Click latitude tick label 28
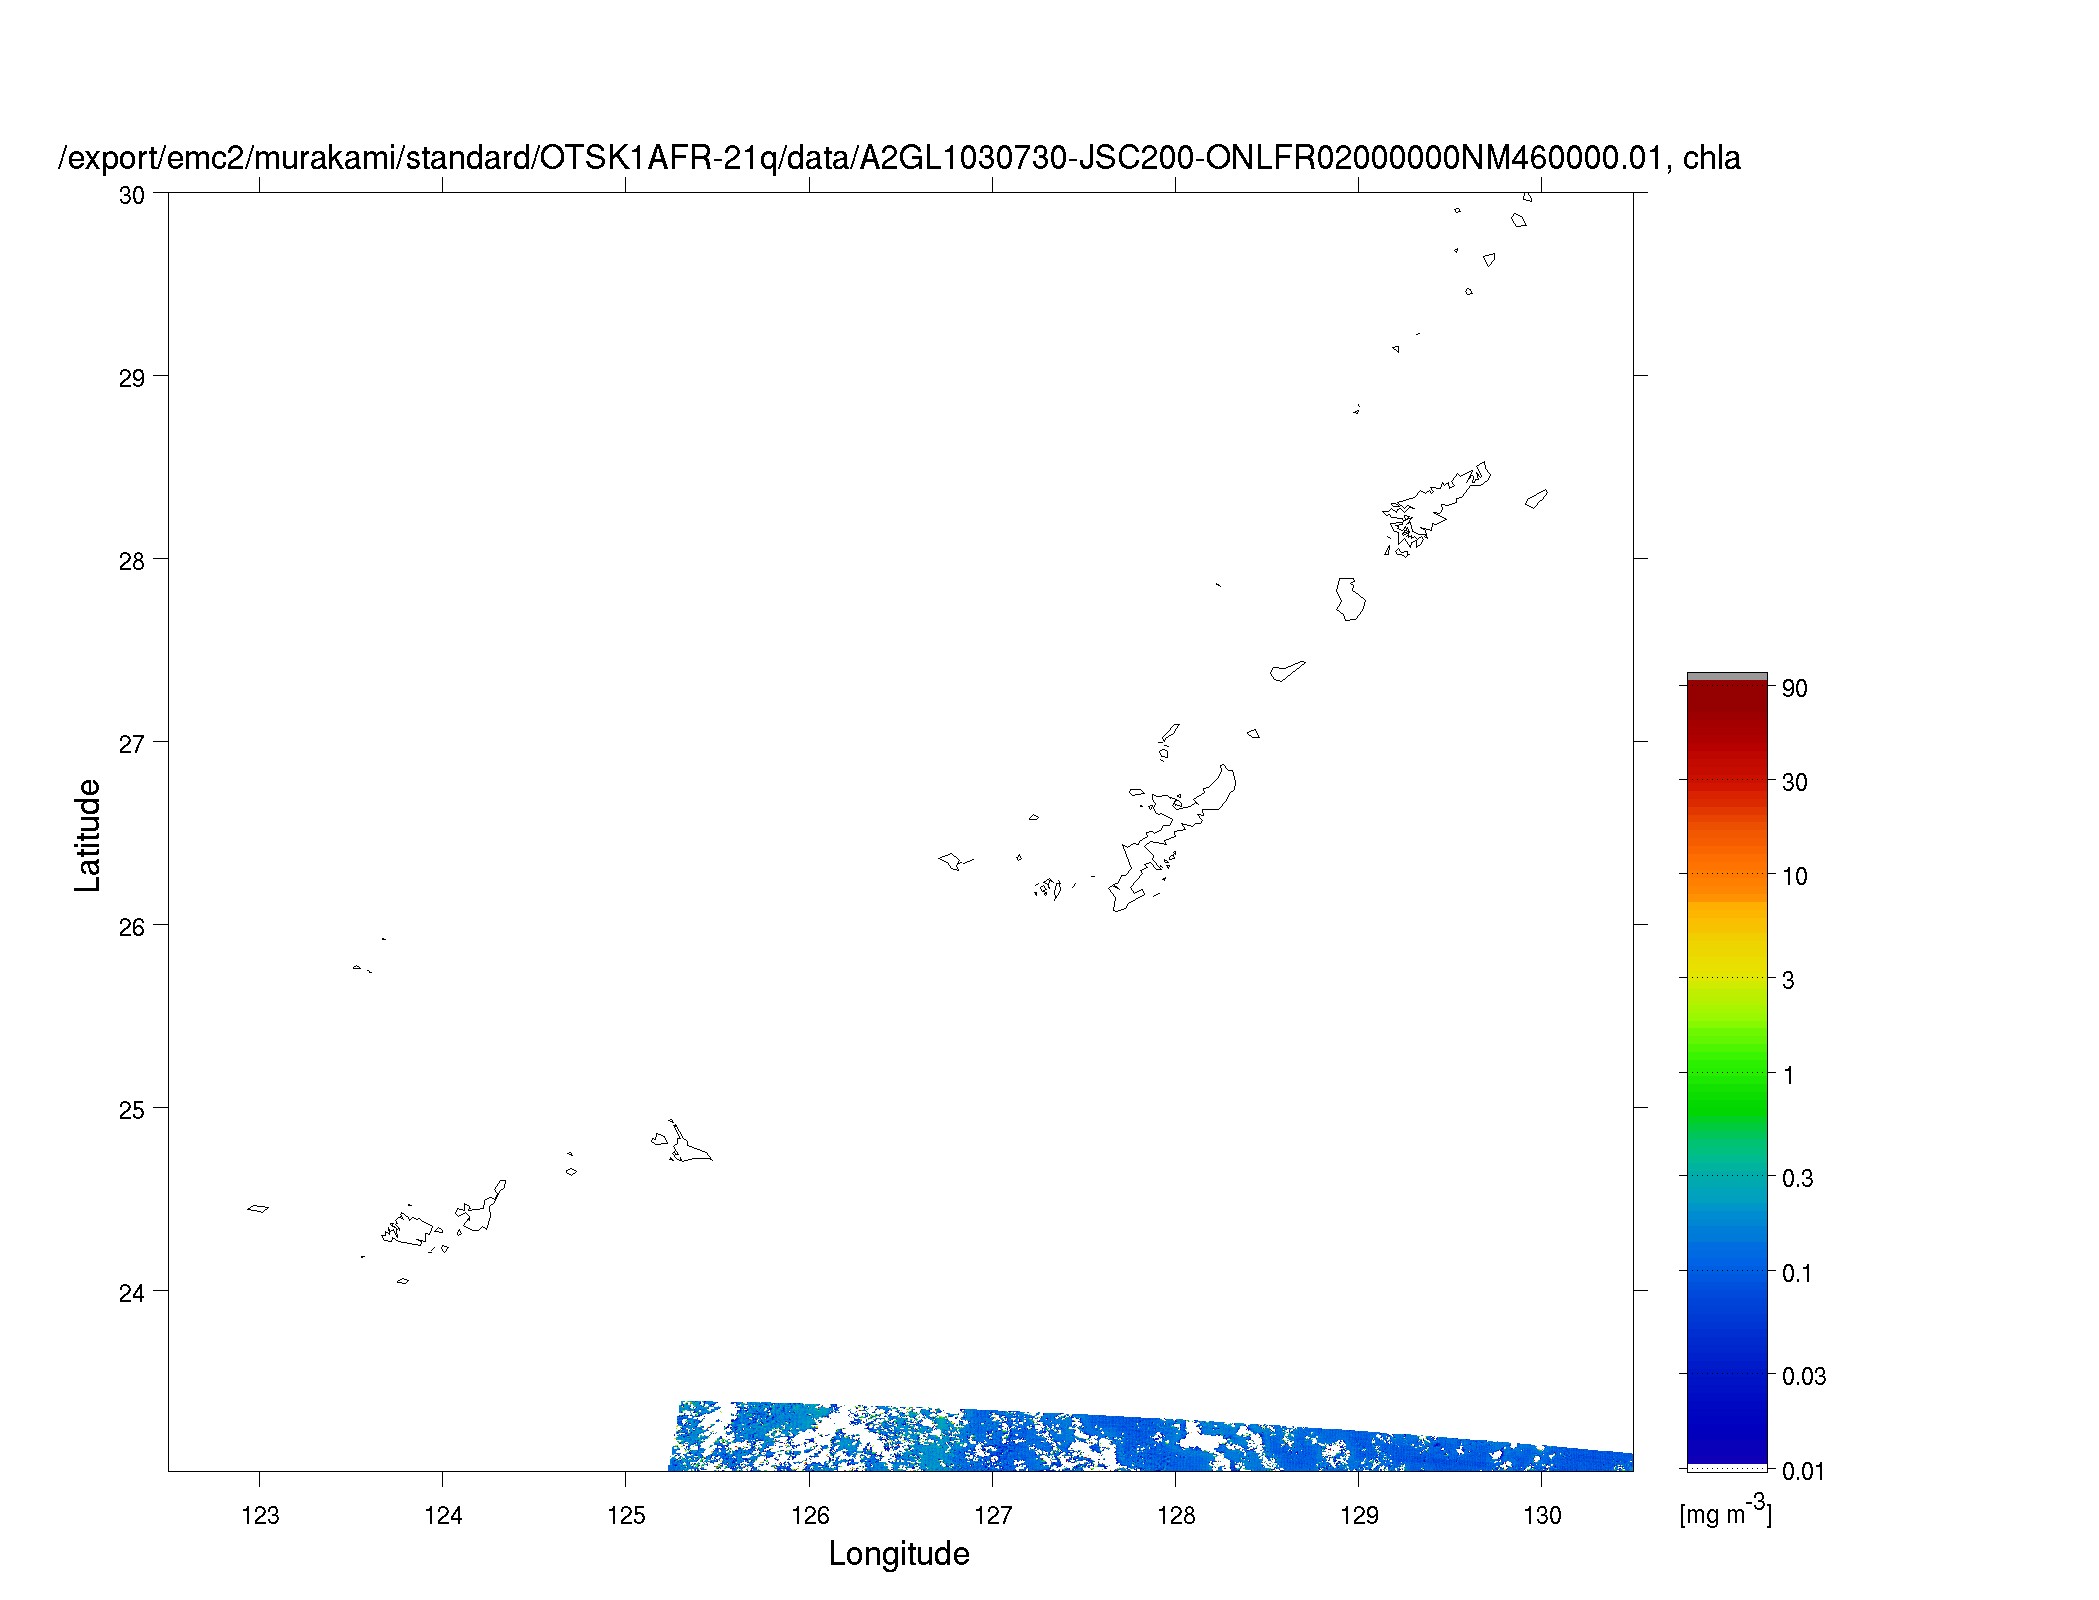The height and width of the screenshot is (1600, 2099). (131, 561)
